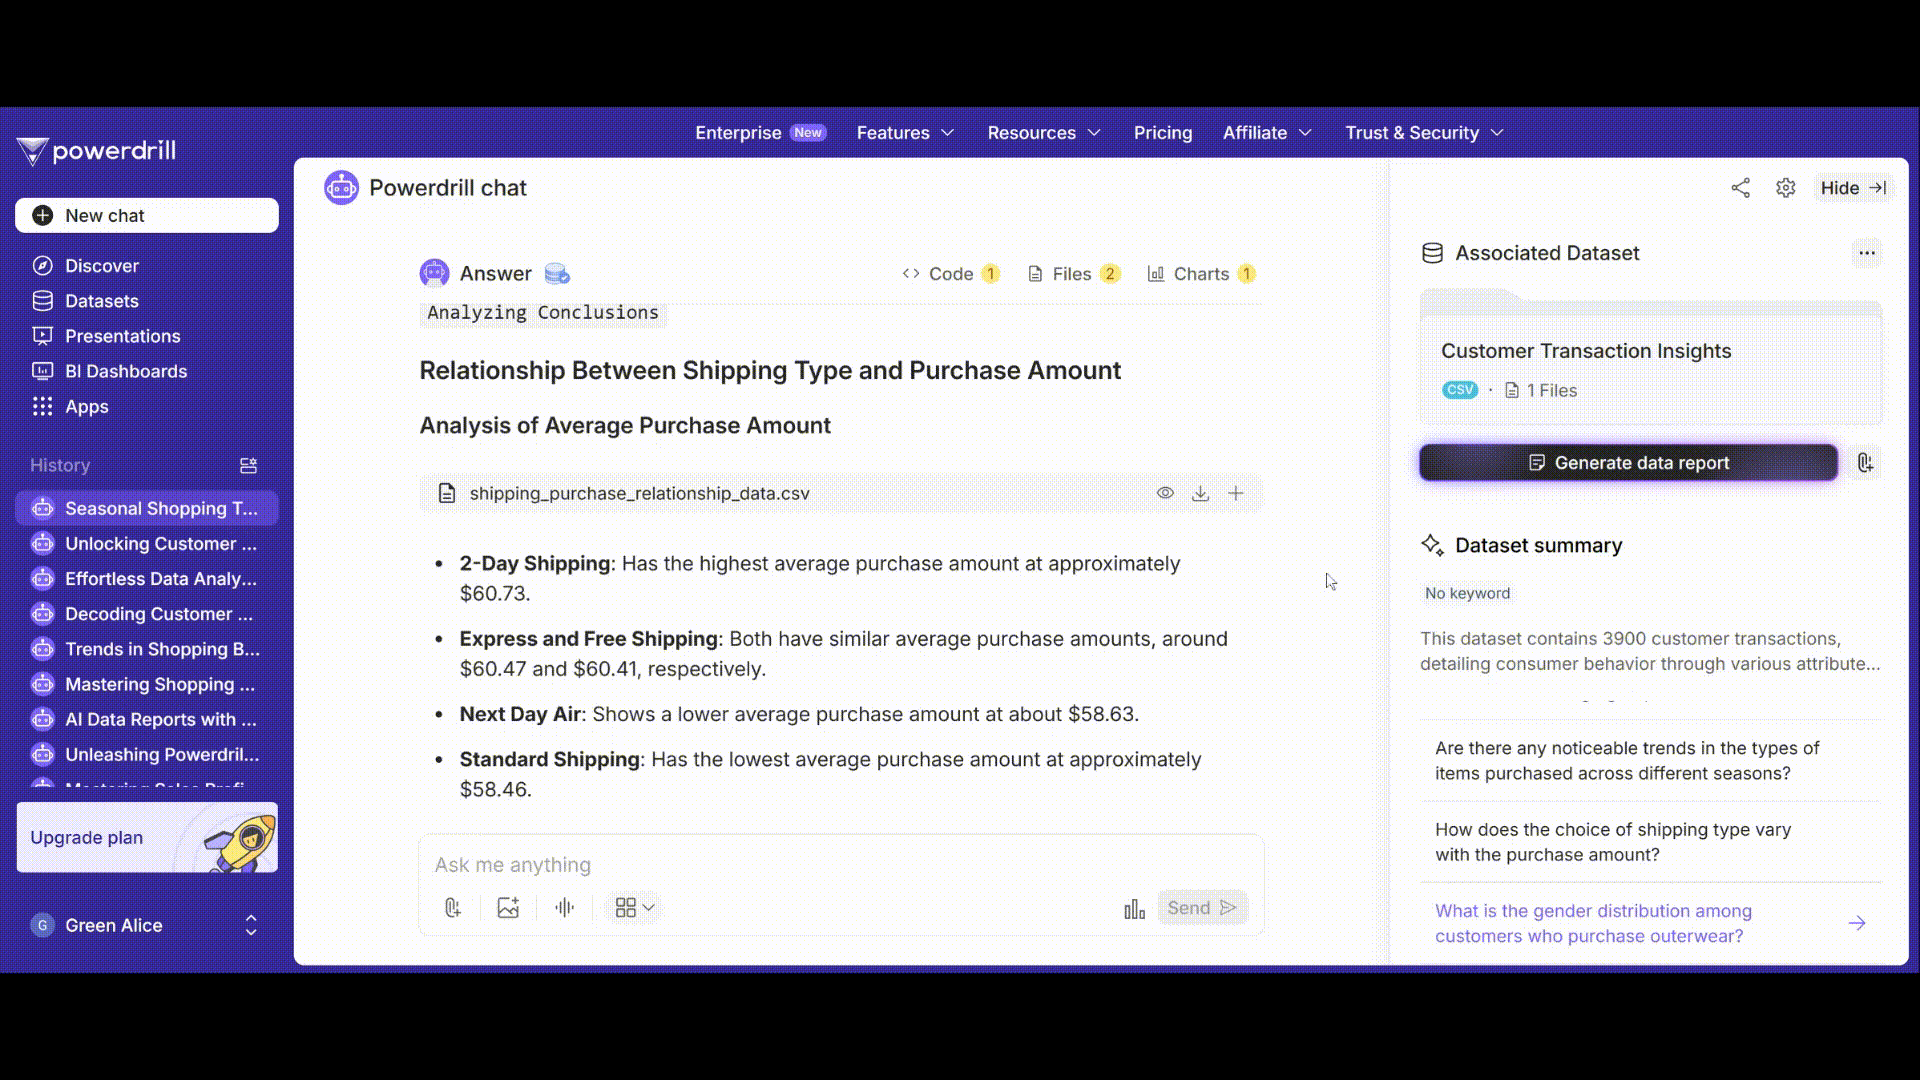Click the voice input icon

click(565, 908)
